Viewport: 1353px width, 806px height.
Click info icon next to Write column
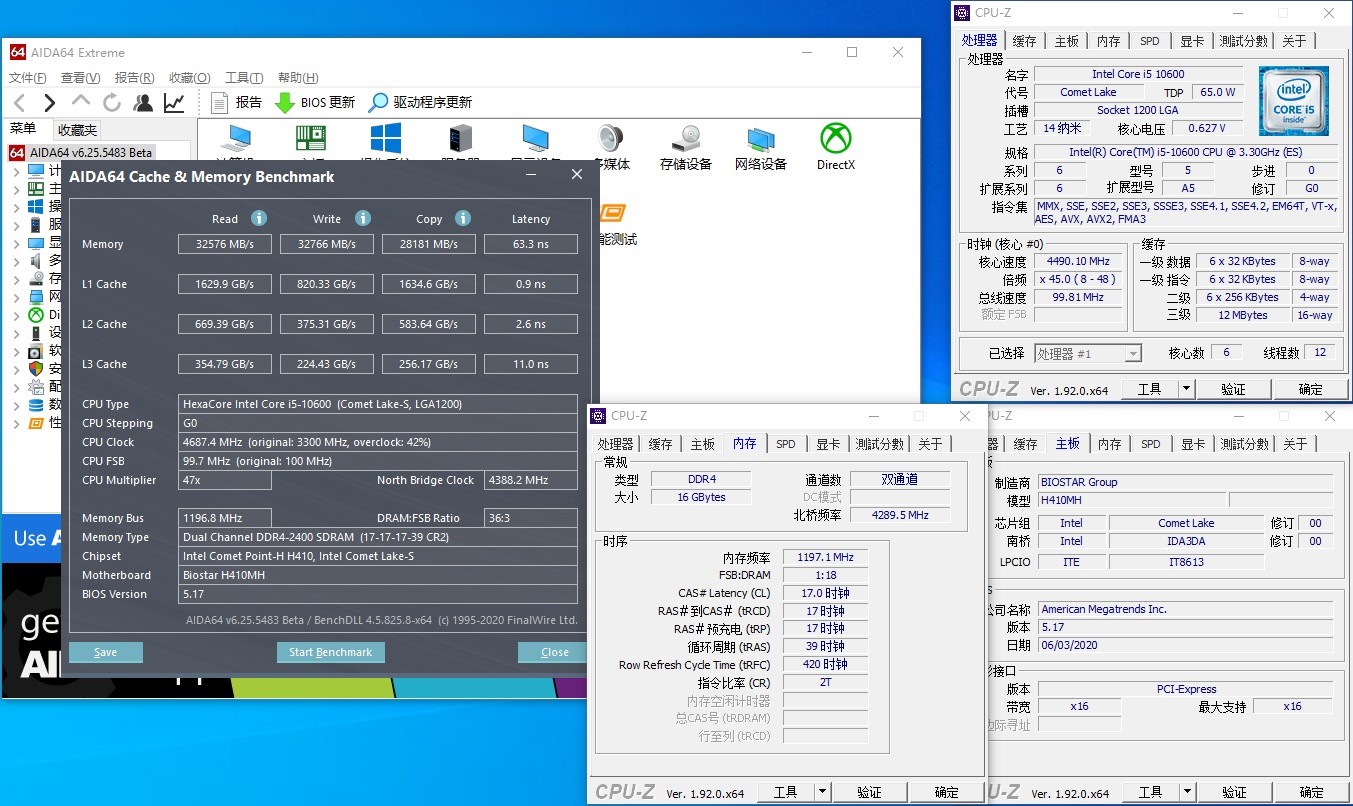(363, 218)
